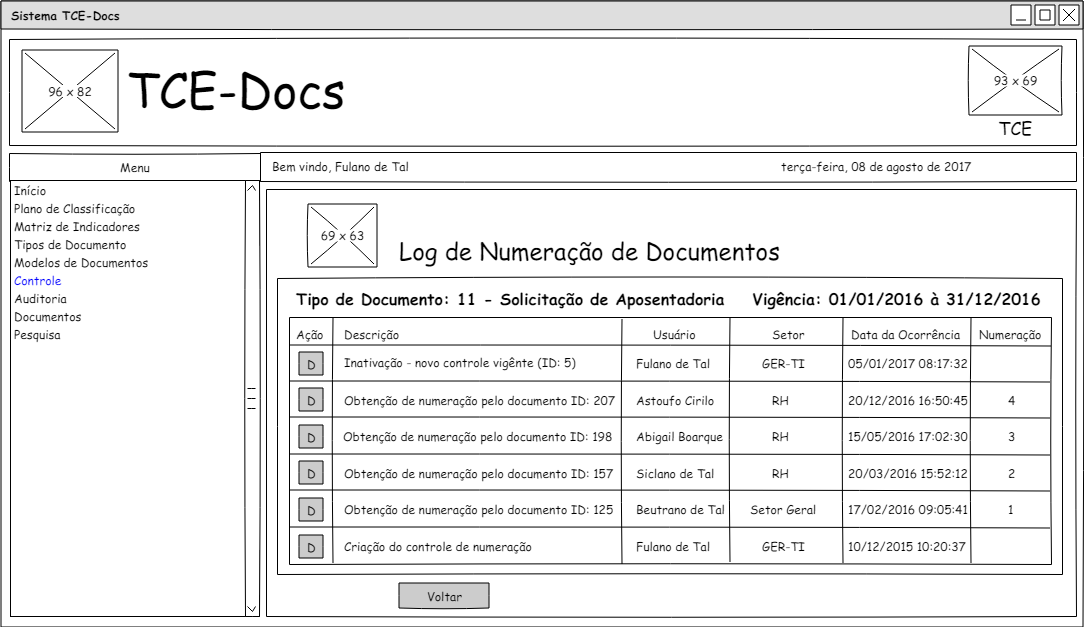Click the Log de Numeração page icon
Screen dimensions: 1084x627
(342, 236)
